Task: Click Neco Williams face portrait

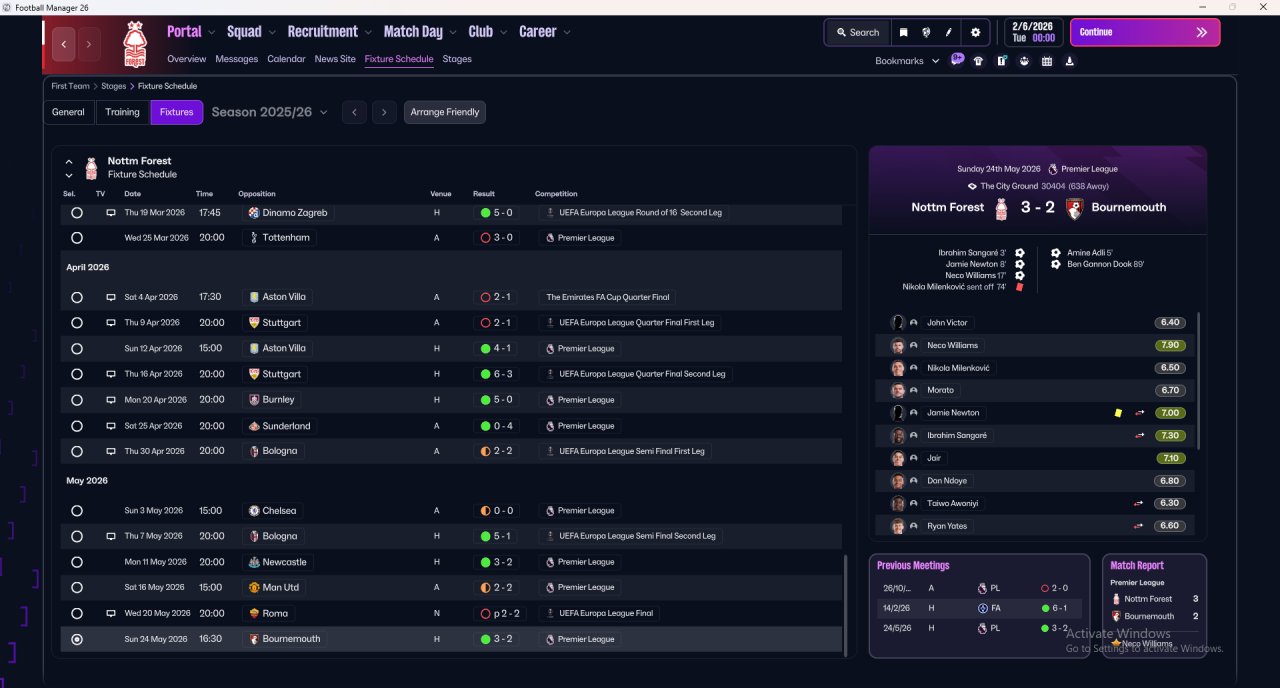Action: (x=898, y=345)
